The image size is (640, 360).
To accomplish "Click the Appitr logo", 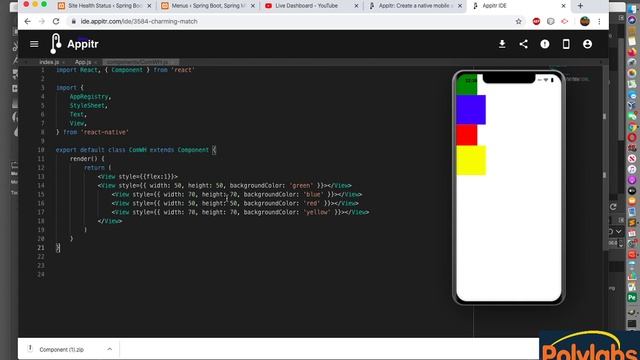I will coord(74,44).
